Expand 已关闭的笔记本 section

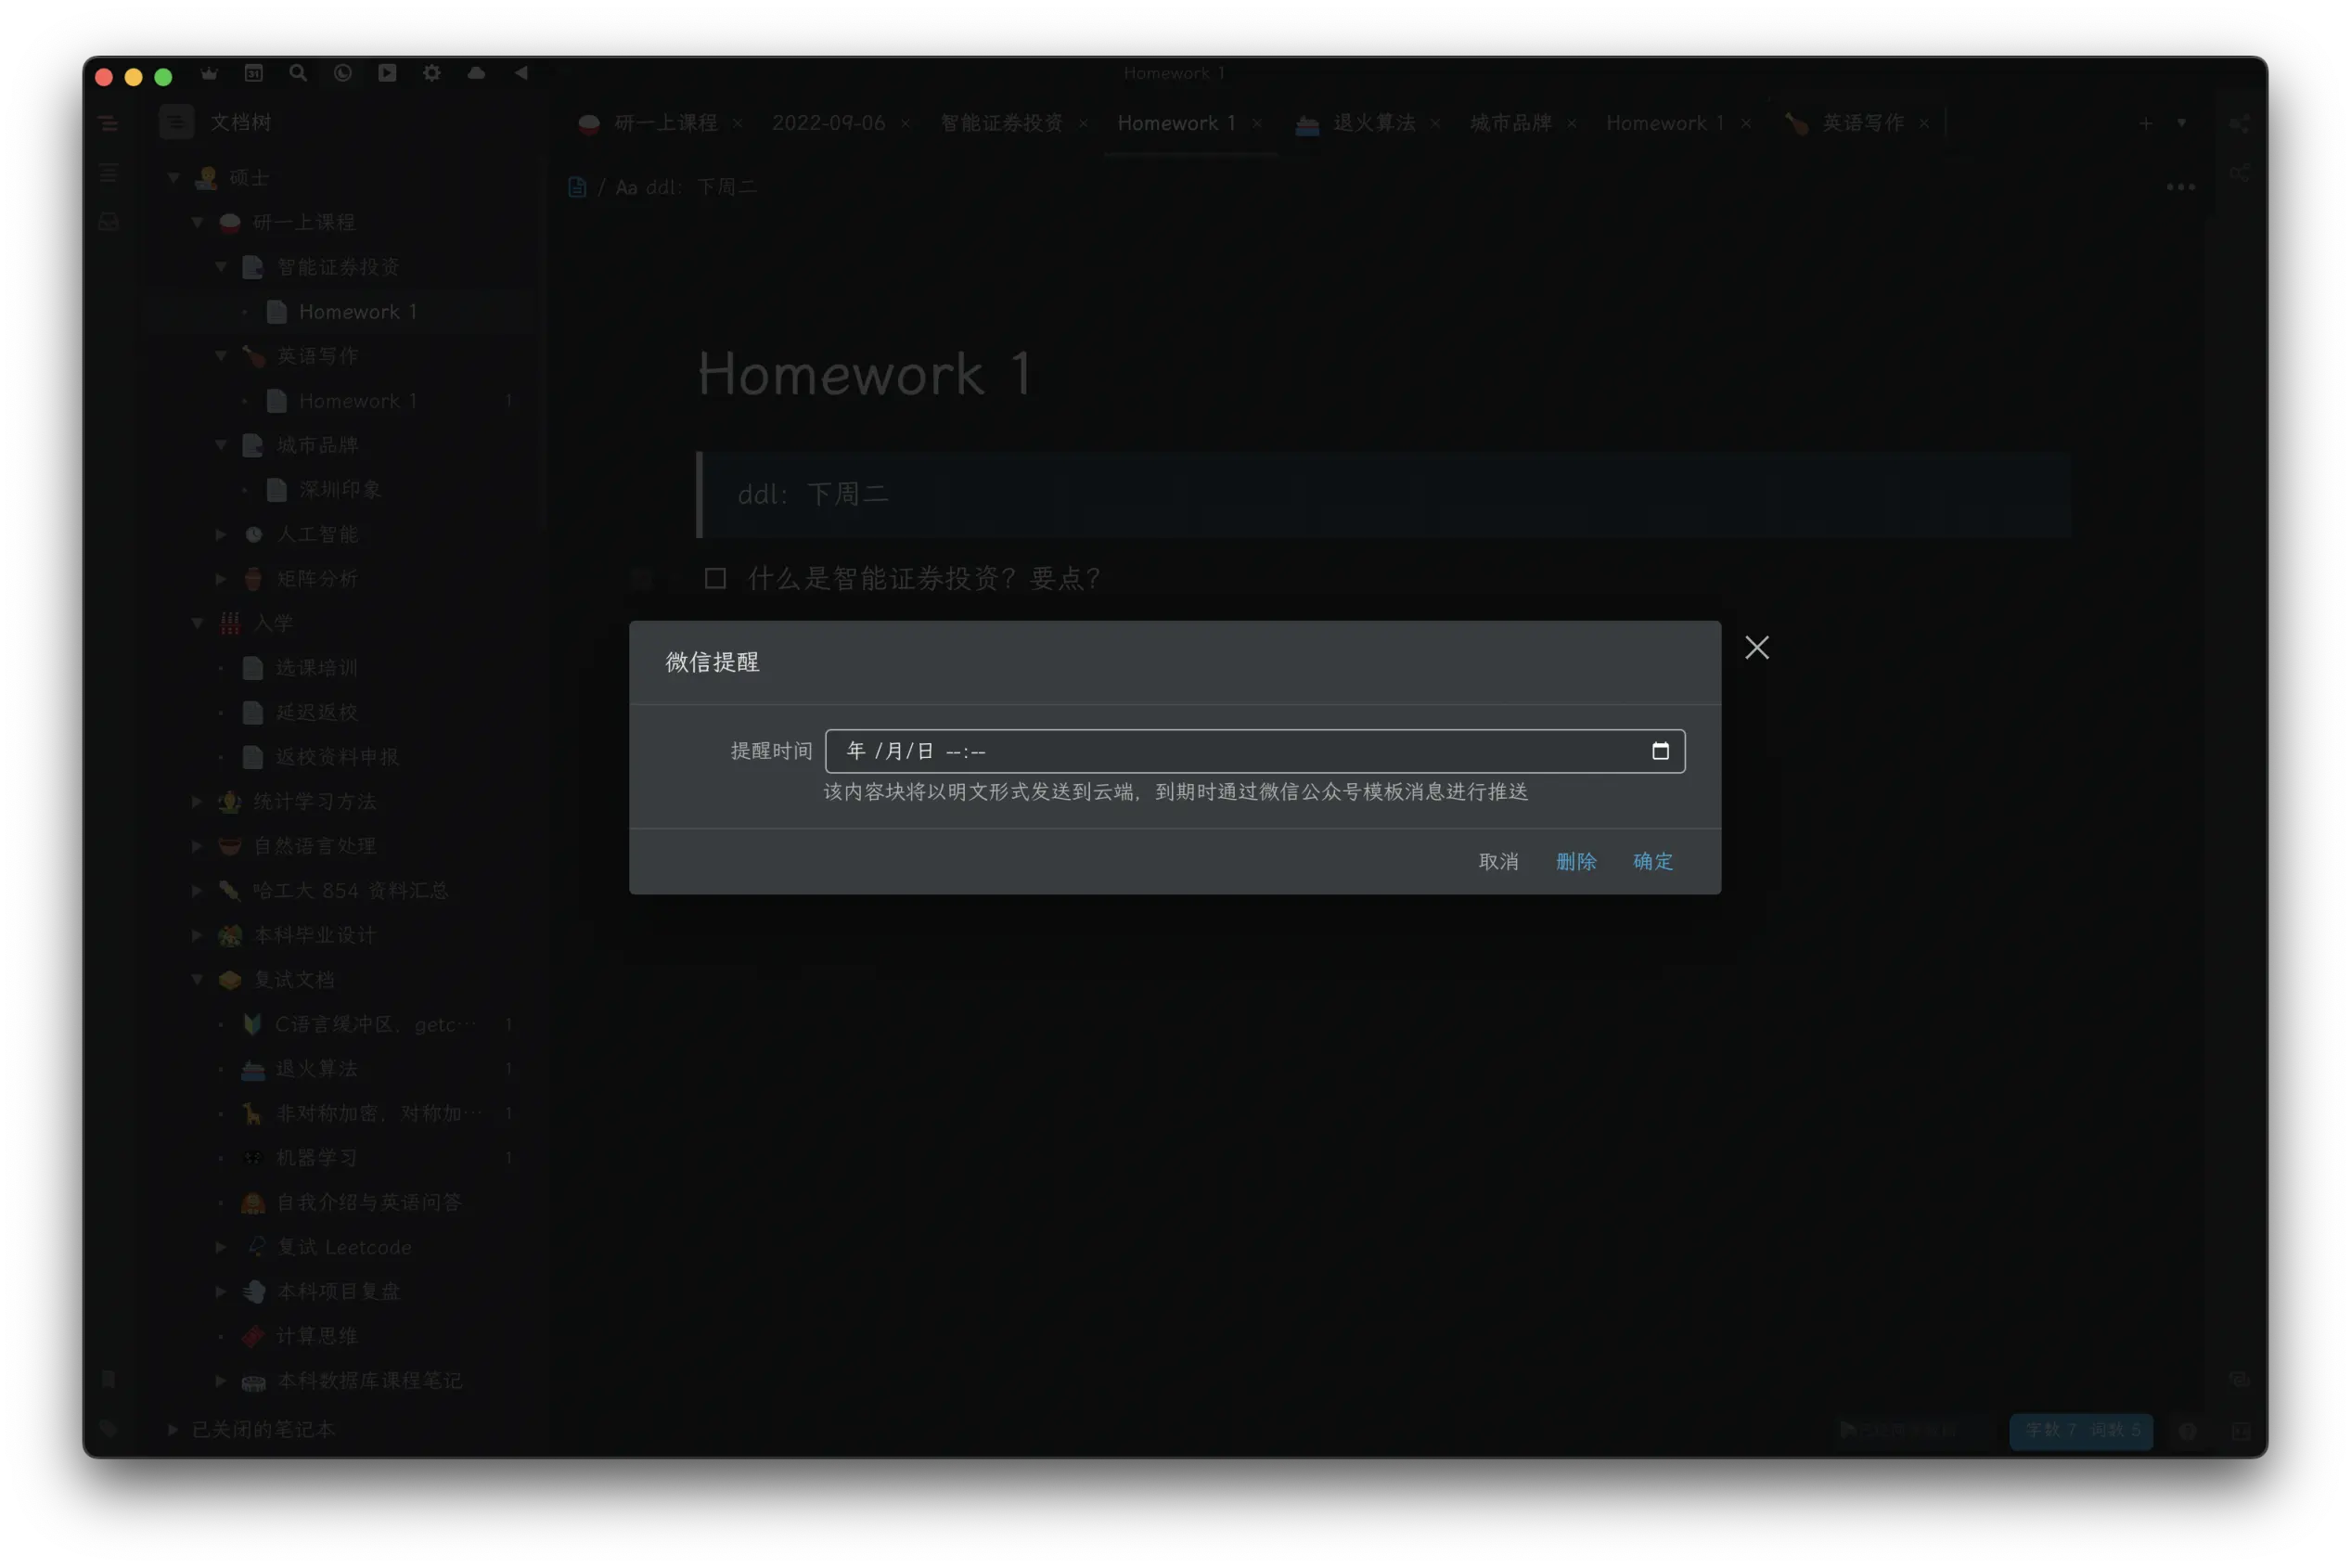click(x=174, y=1429)
